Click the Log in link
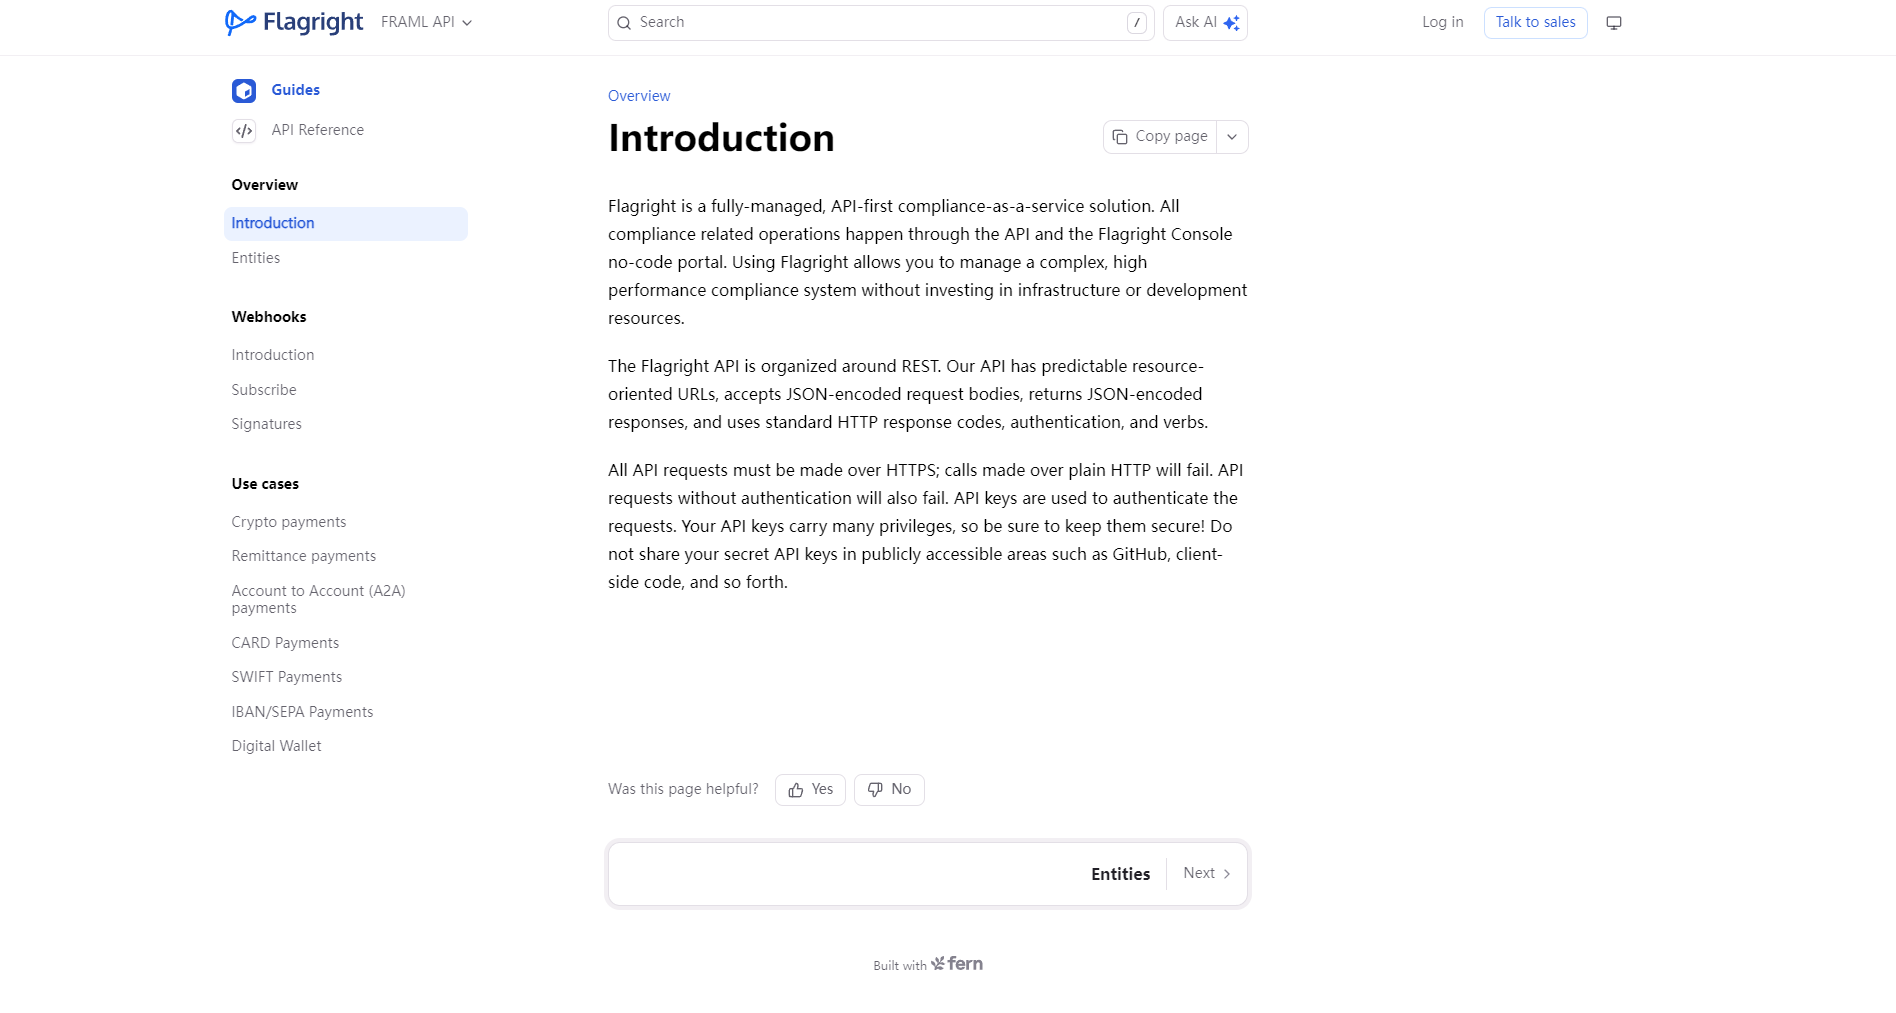Image resolution: width=1896 pixels, height=1013 pixels. click(x=1442, y=23)
